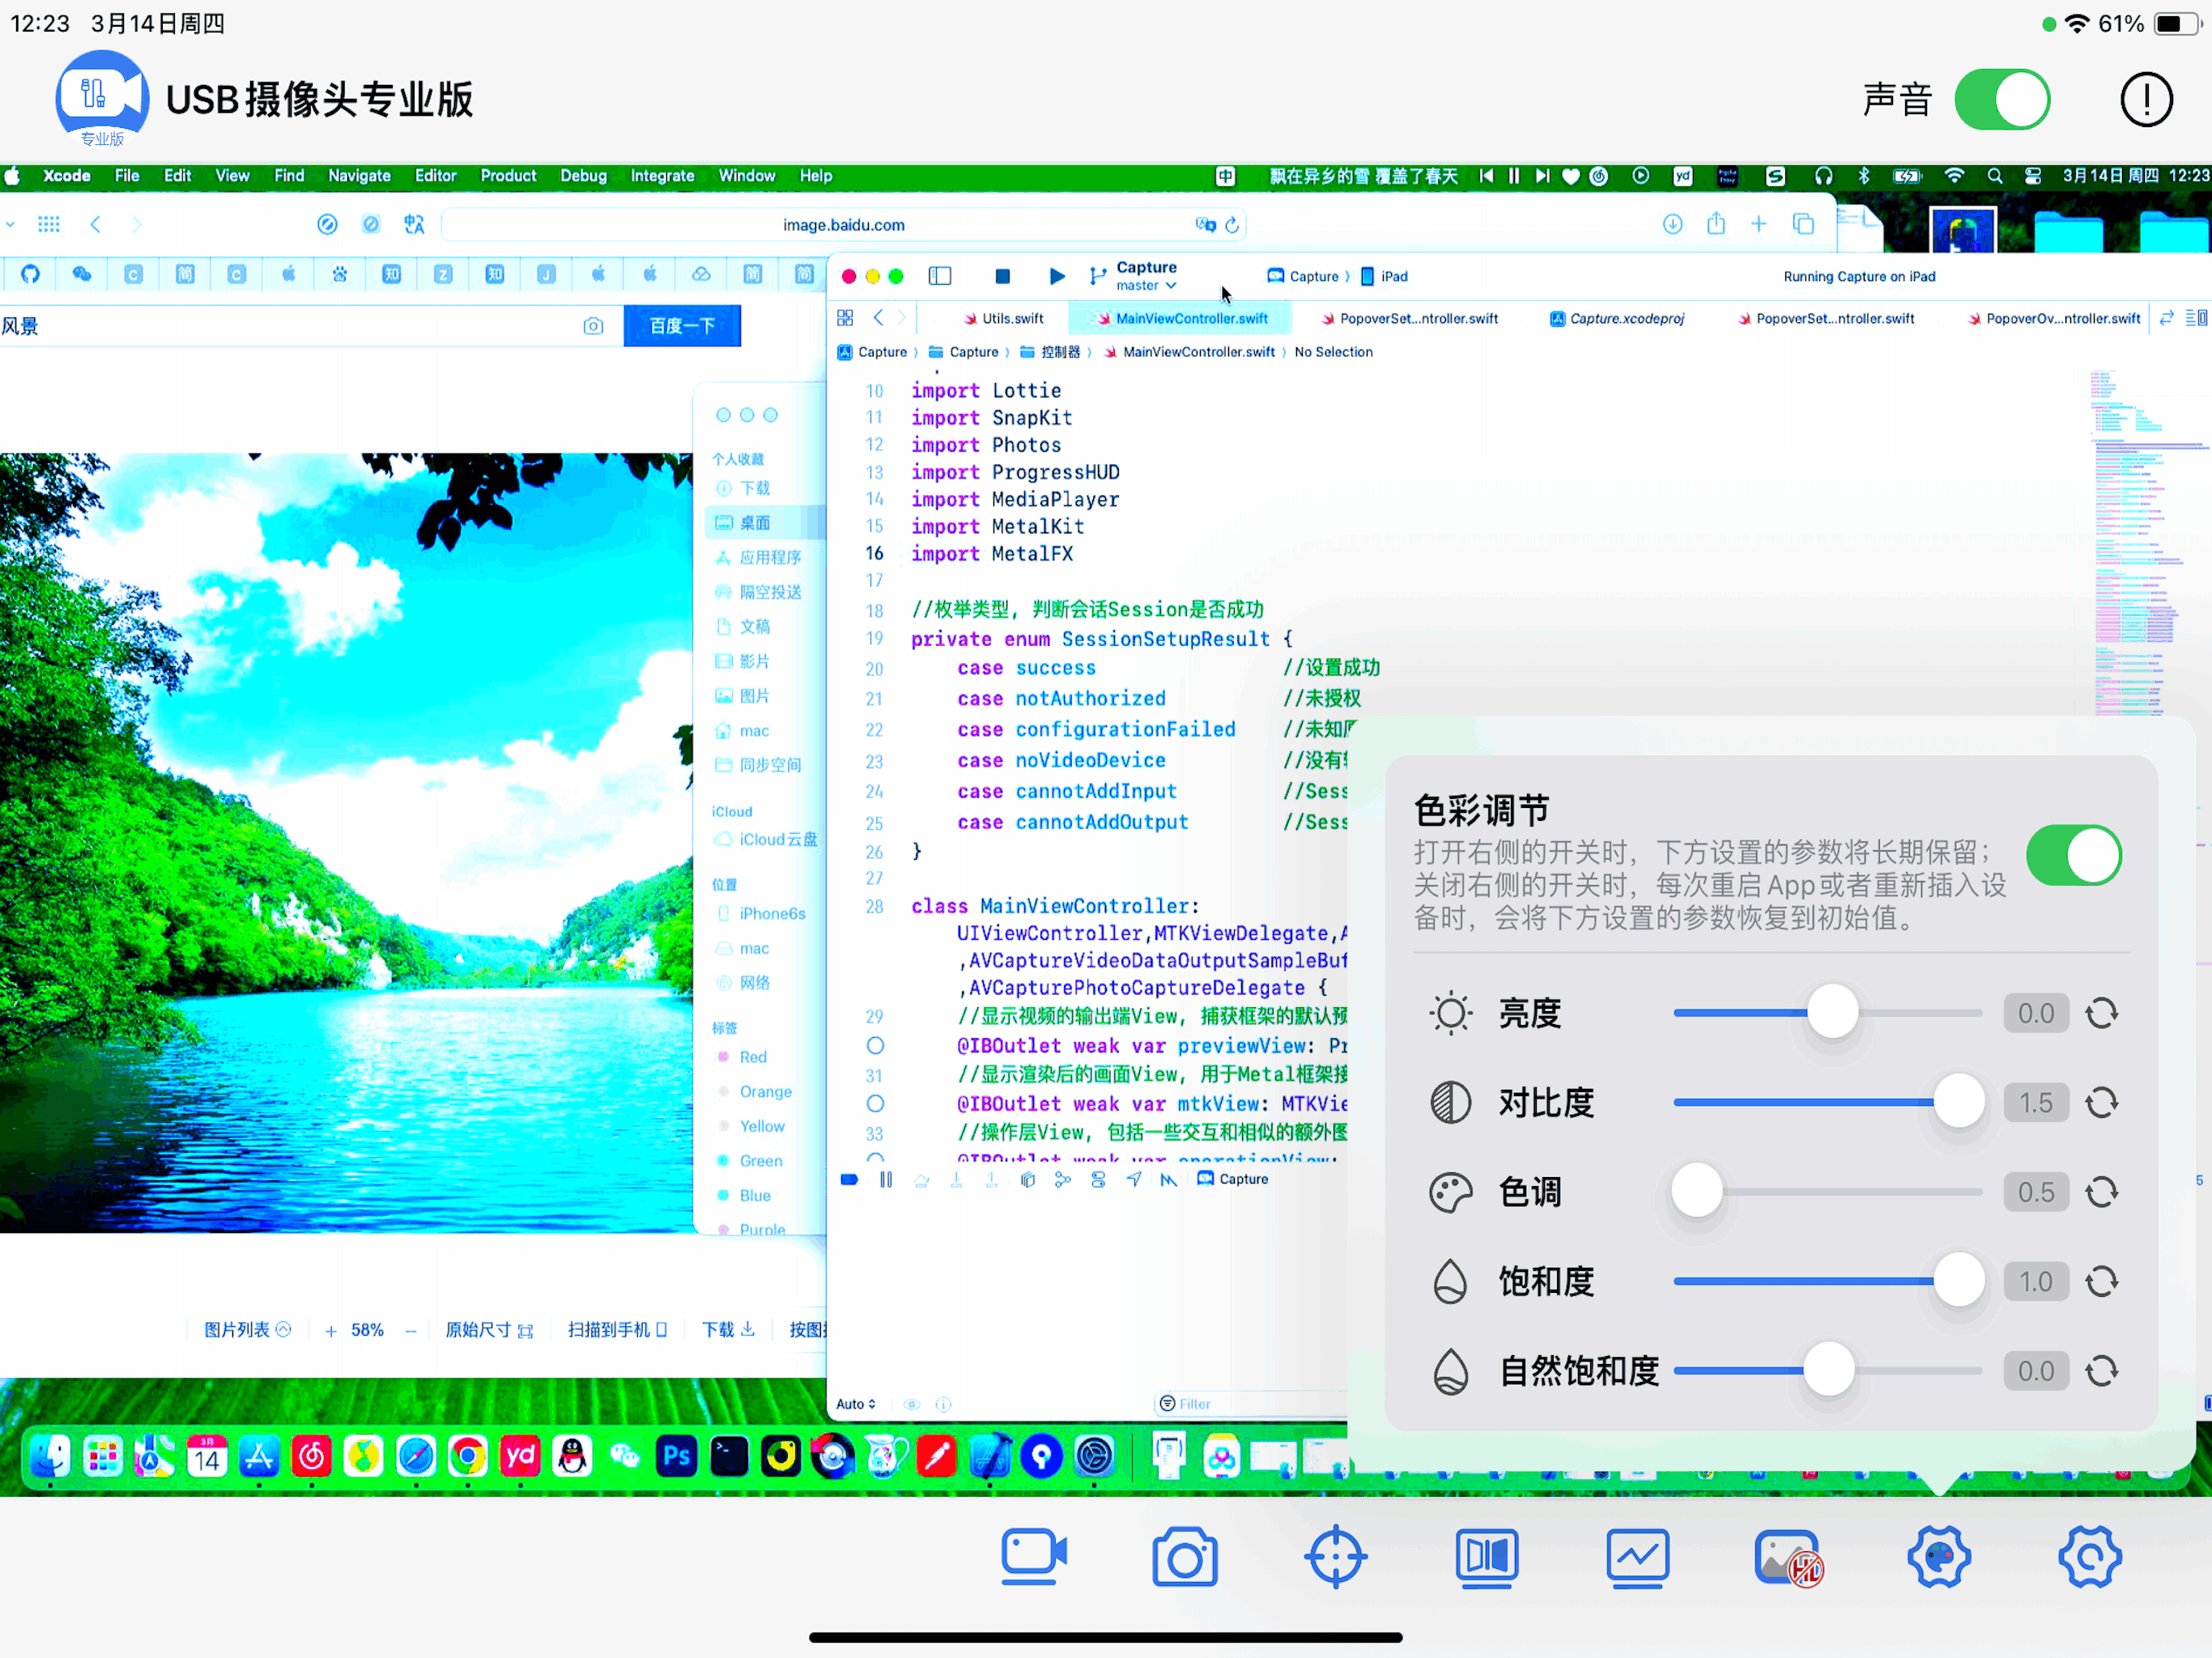Click the pause debug icon in Xcode debug bar
Image resolution: width=2212 pixels, height=1658 pixels.
tap(886, 1180)
